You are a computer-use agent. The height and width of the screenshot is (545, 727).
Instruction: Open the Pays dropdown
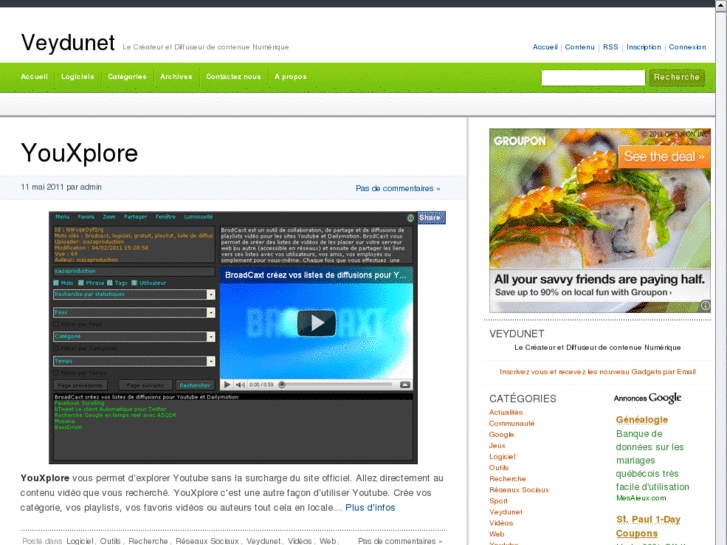[x=134, y=313]
